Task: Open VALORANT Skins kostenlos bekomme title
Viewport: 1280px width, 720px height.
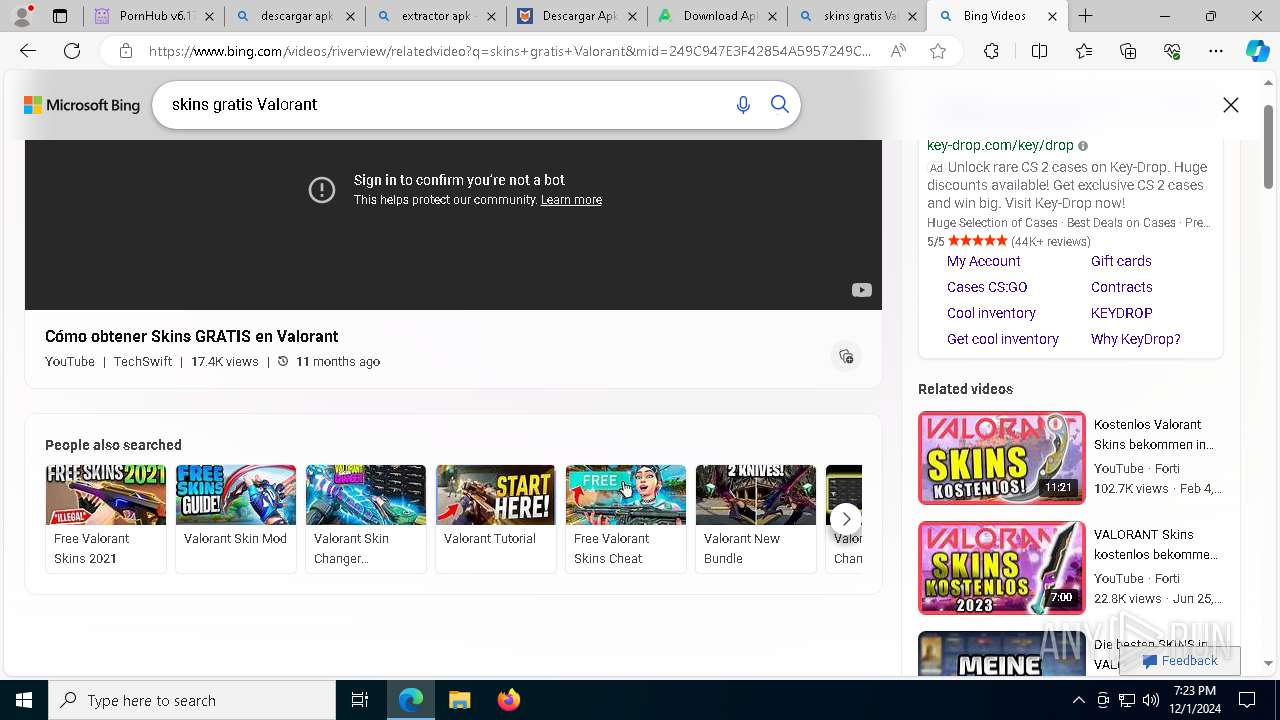Action: 1156,544
